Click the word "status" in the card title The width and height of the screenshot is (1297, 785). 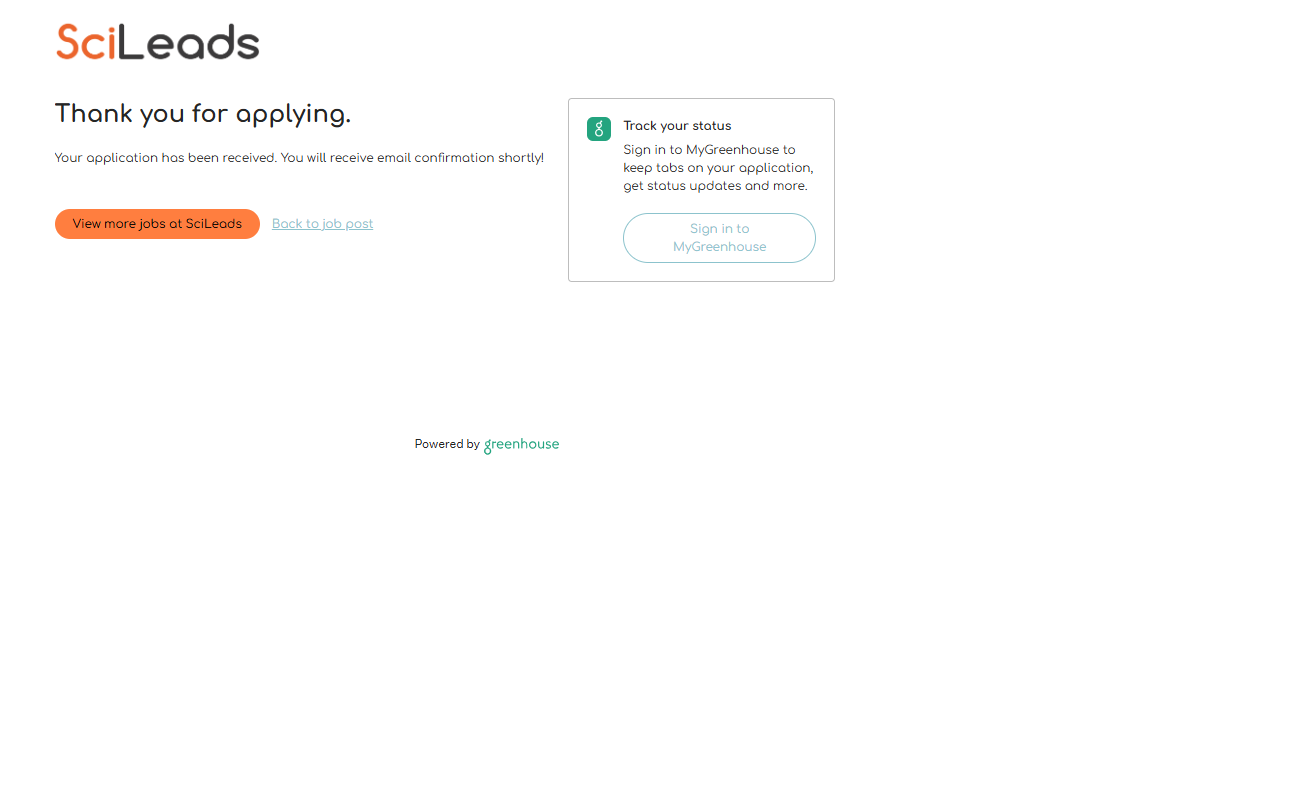point(711,126)
